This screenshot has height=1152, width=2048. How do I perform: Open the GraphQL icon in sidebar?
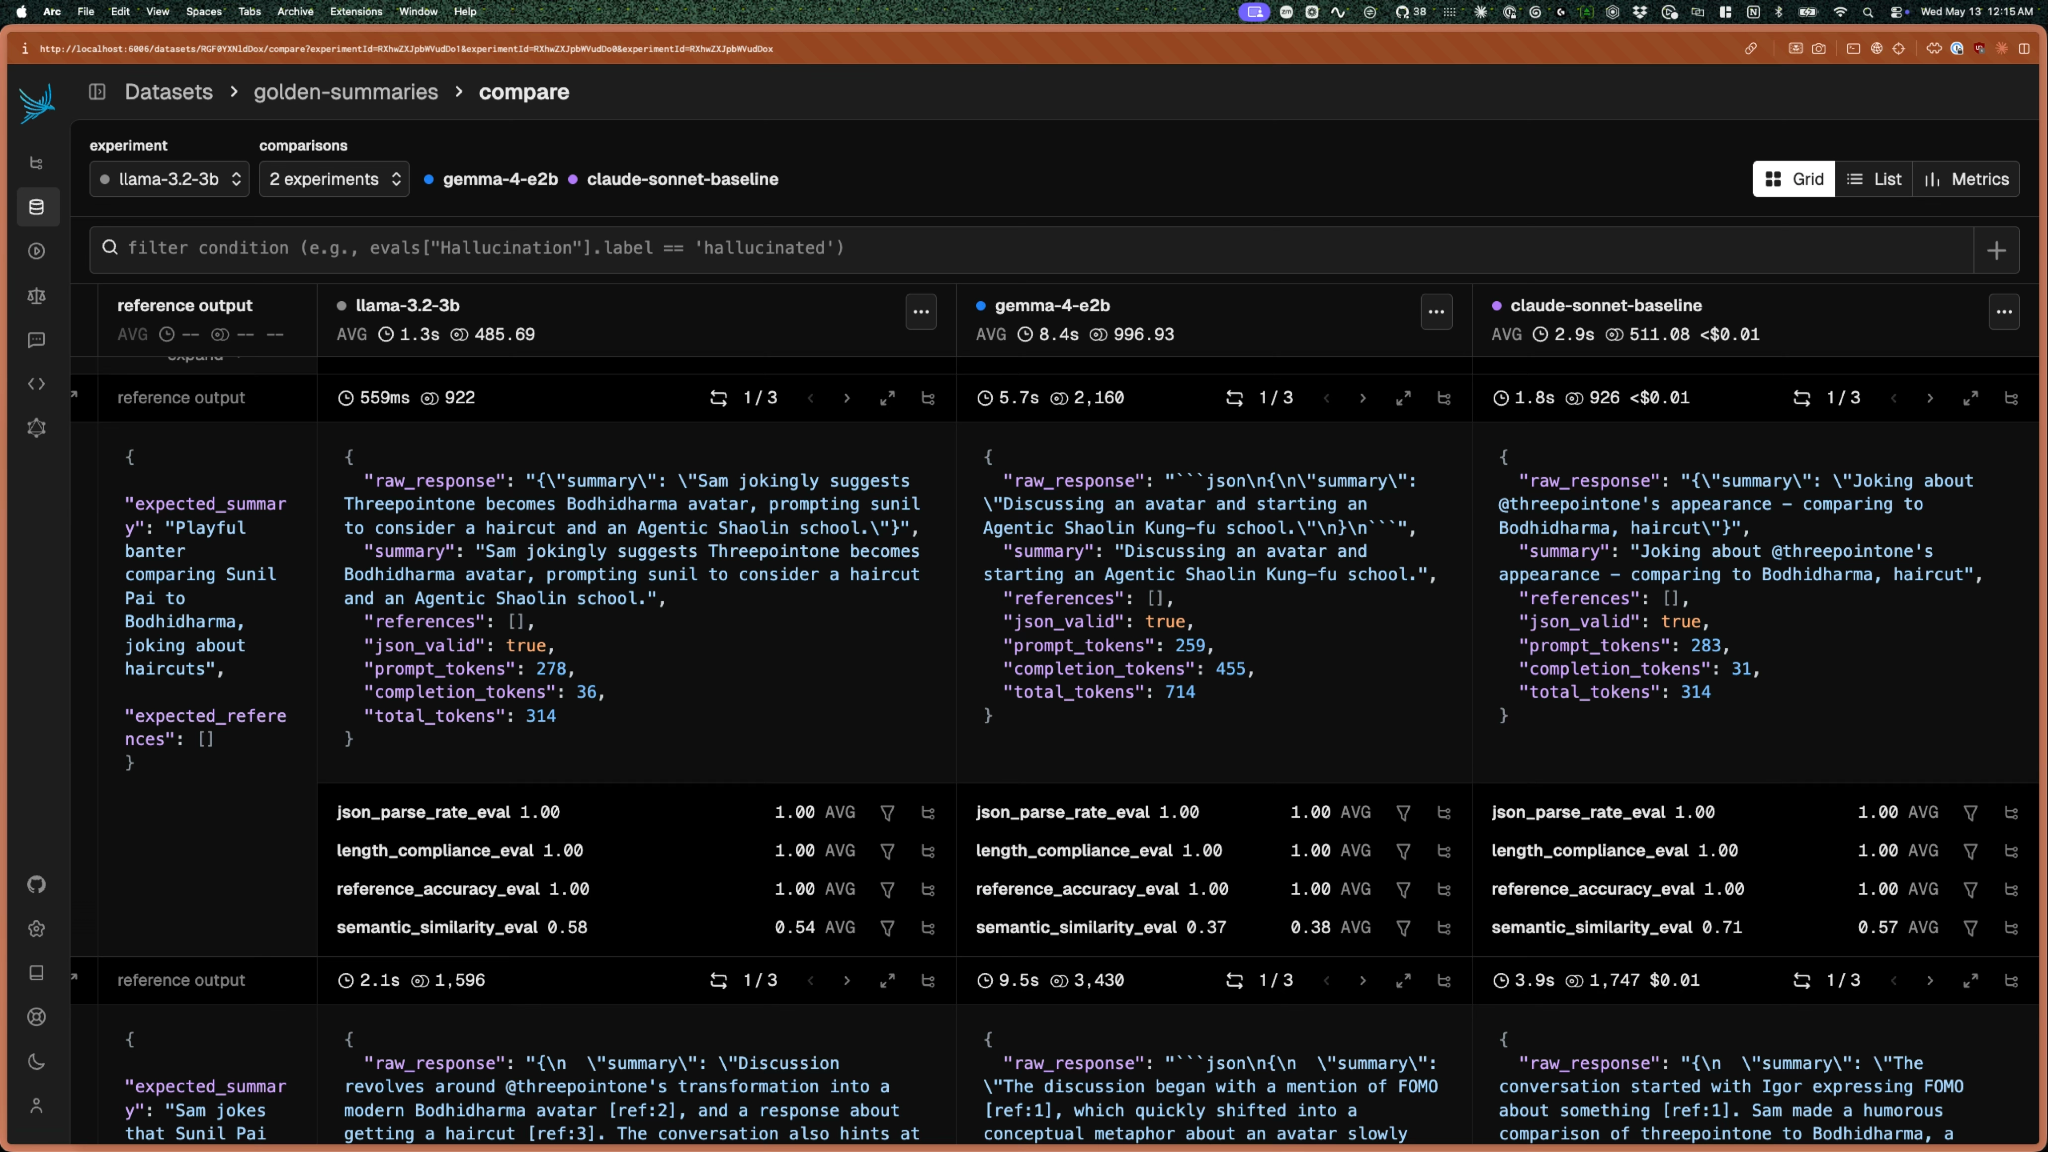tap(37, 428)
